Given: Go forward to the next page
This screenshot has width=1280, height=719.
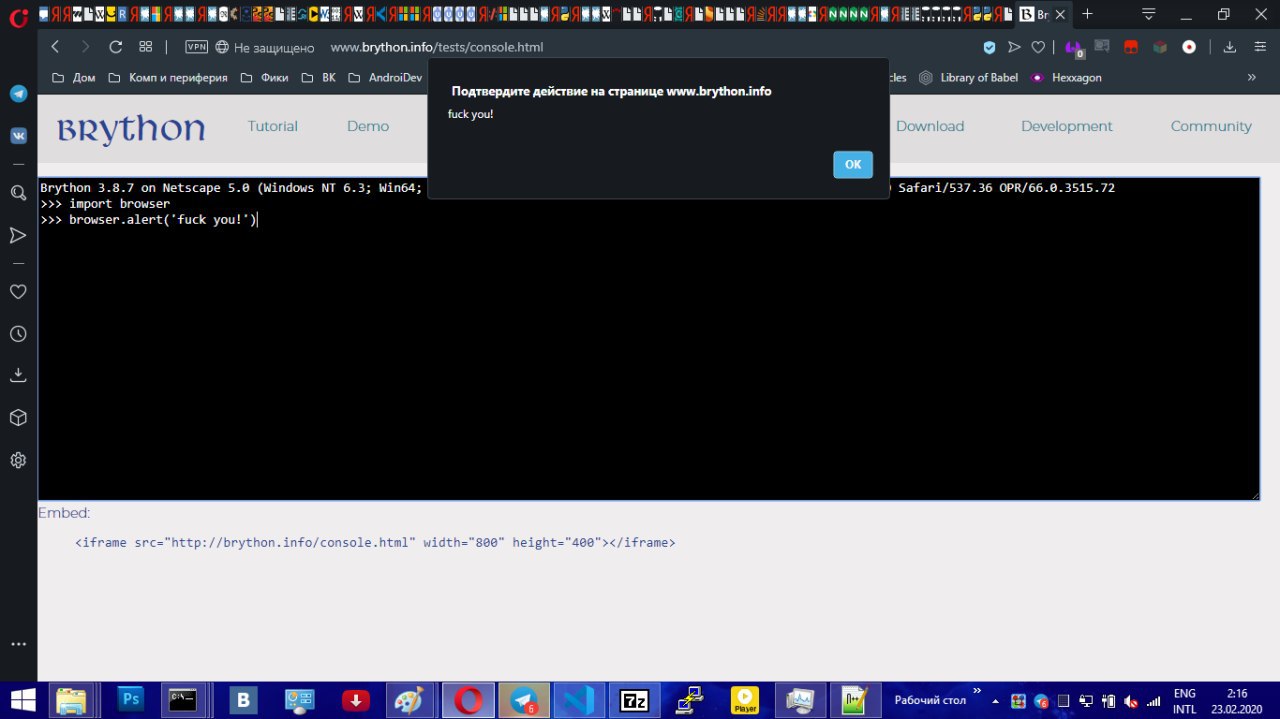Looking at the screenshot, I should coord(85,47).
